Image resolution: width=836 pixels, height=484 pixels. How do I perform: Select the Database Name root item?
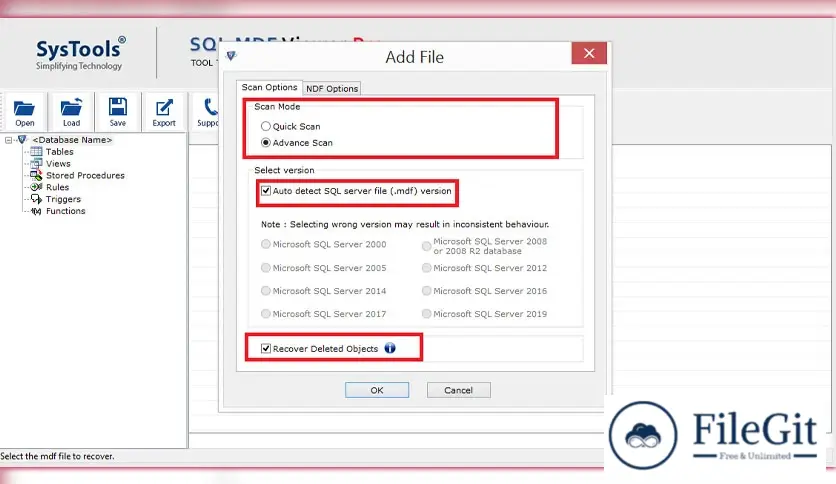(72, 140)
